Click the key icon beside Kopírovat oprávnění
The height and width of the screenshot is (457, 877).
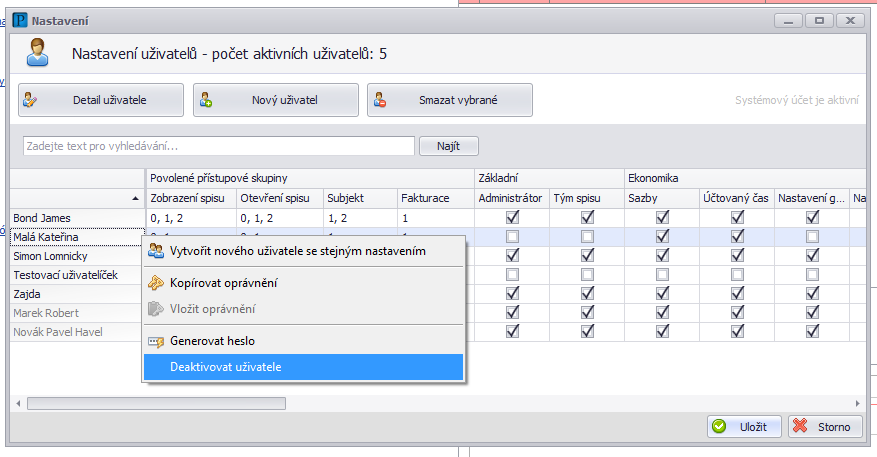tap(156, 284)
